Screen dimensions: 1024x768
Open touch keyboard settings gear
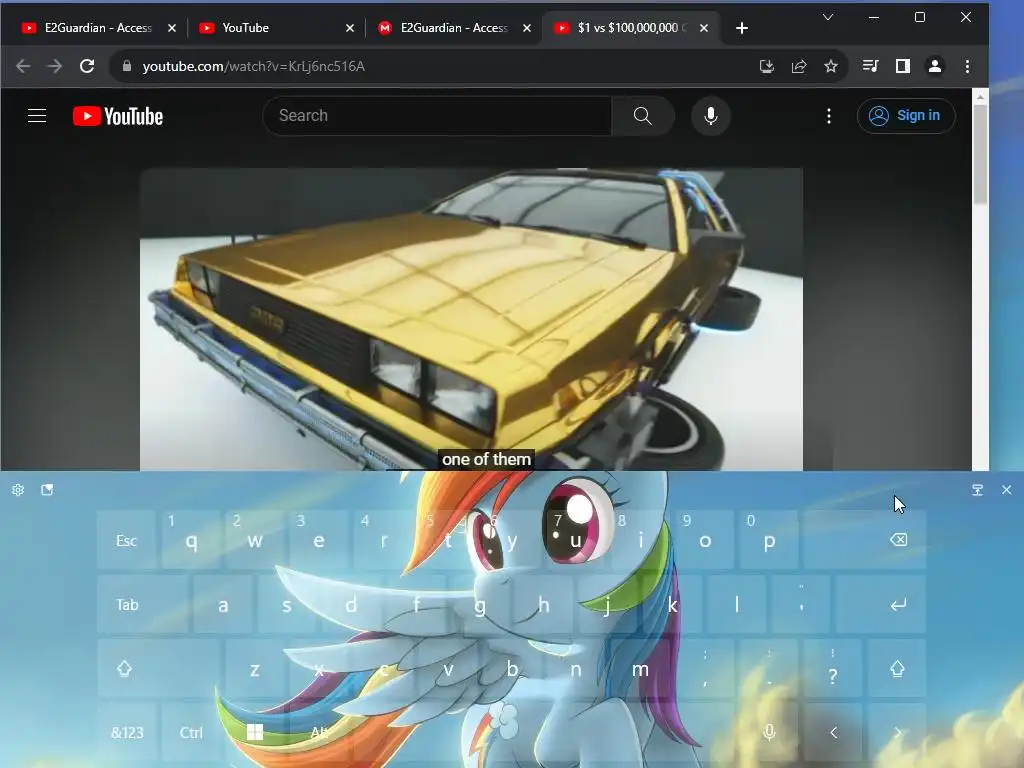click(x=18, y=490)
